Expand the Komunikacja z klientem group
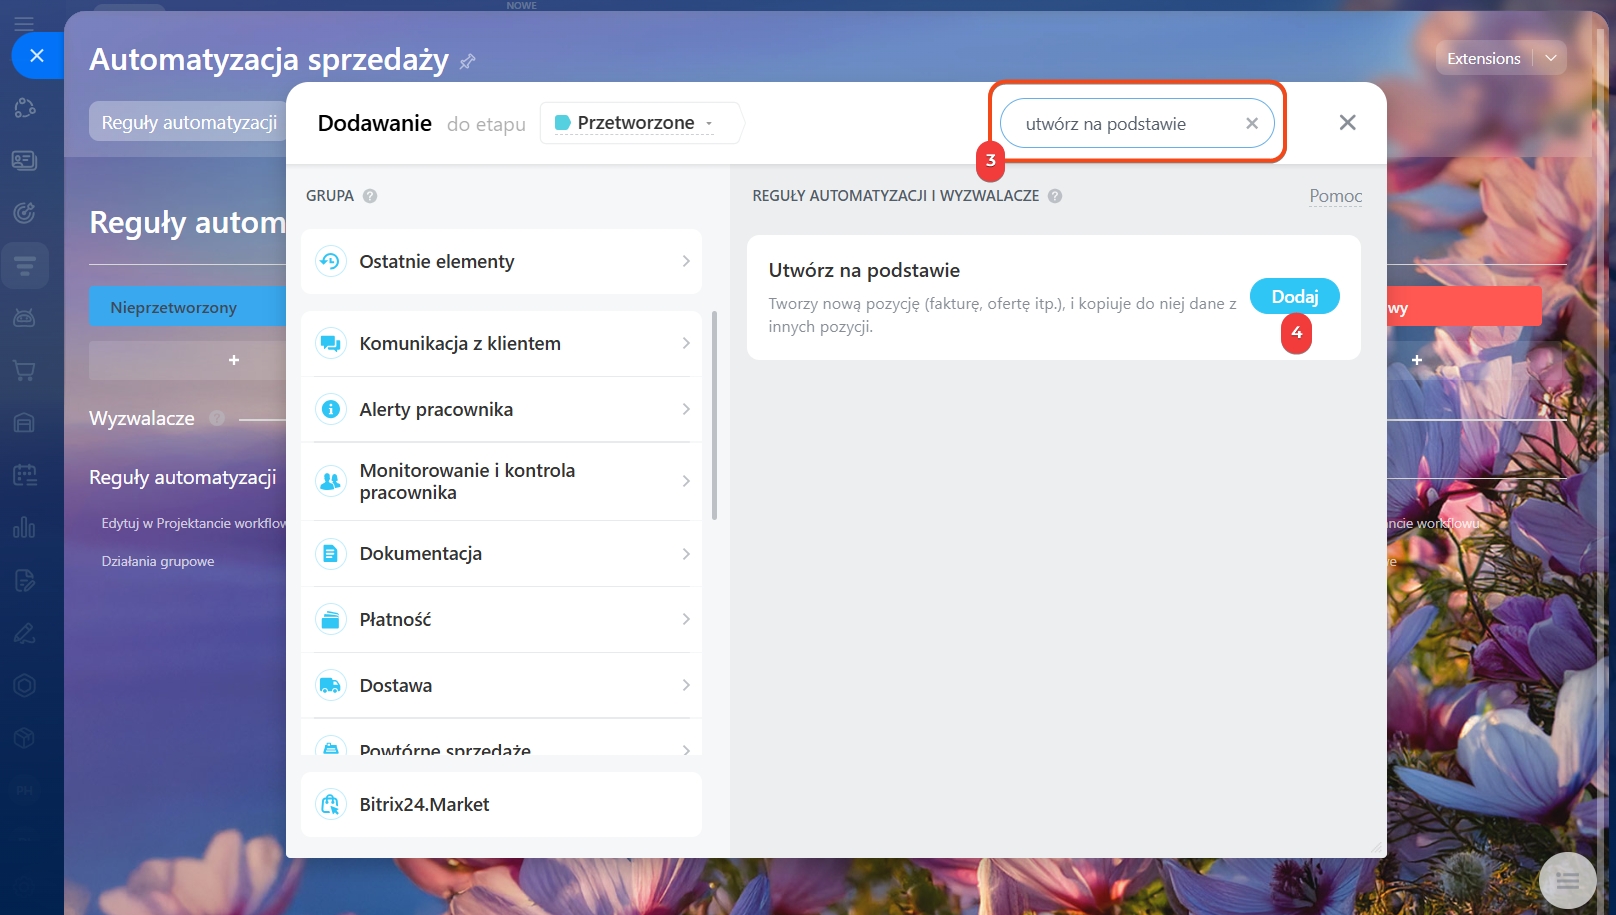1616x915 pixels. 501,344
